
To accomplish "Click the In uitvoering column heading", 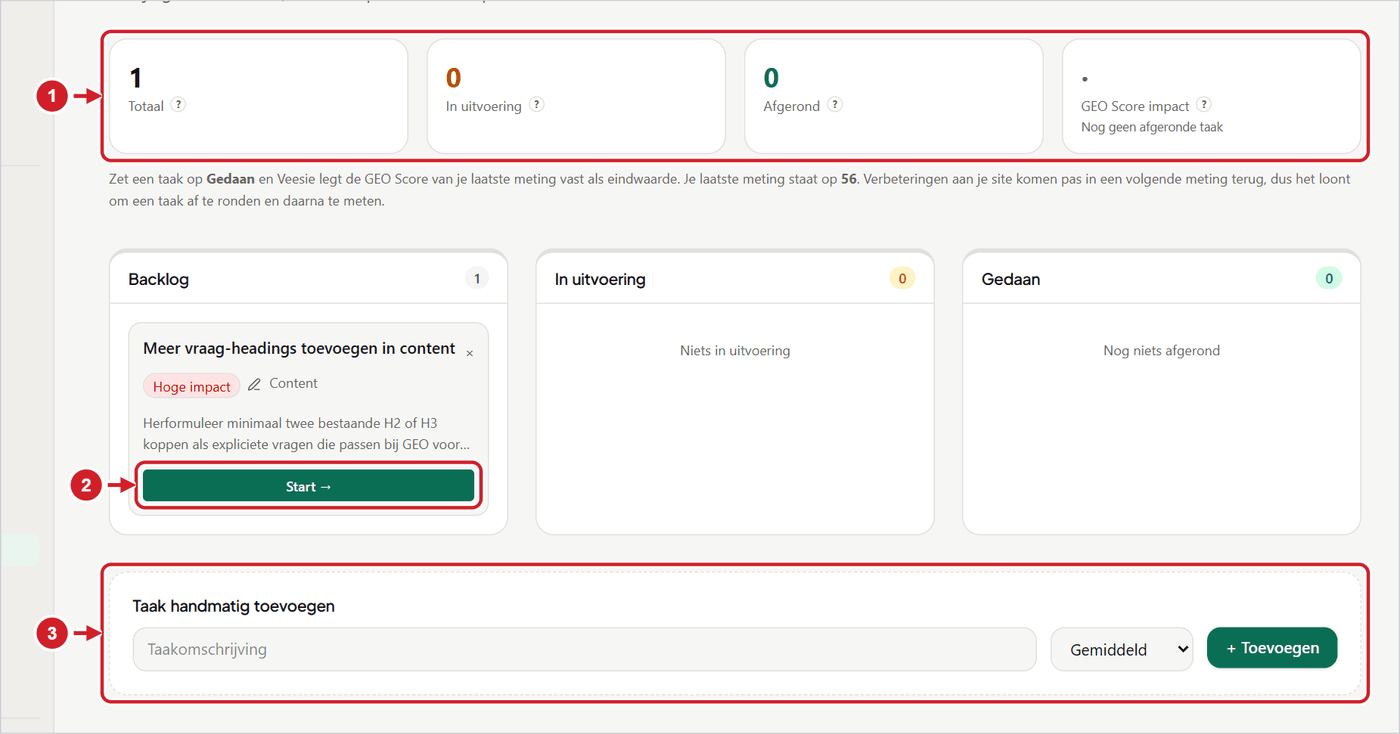I will [x=600, y=279].
